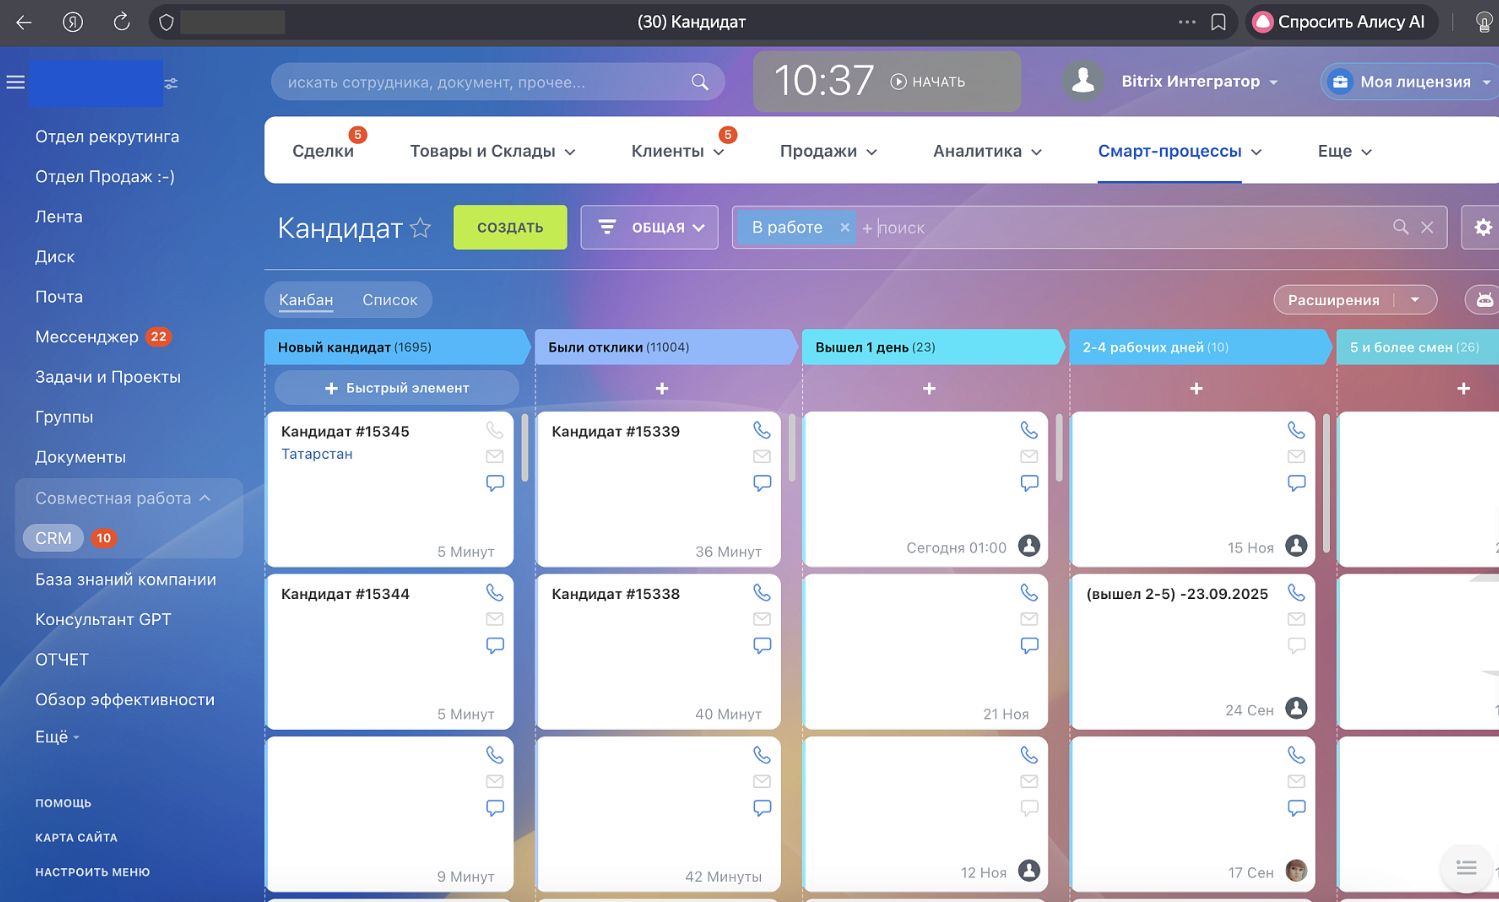The width and height of the screenshot is (1499, 902).
Task: Open the Еще menu in top bar
Action: [x=1345, y=151]
